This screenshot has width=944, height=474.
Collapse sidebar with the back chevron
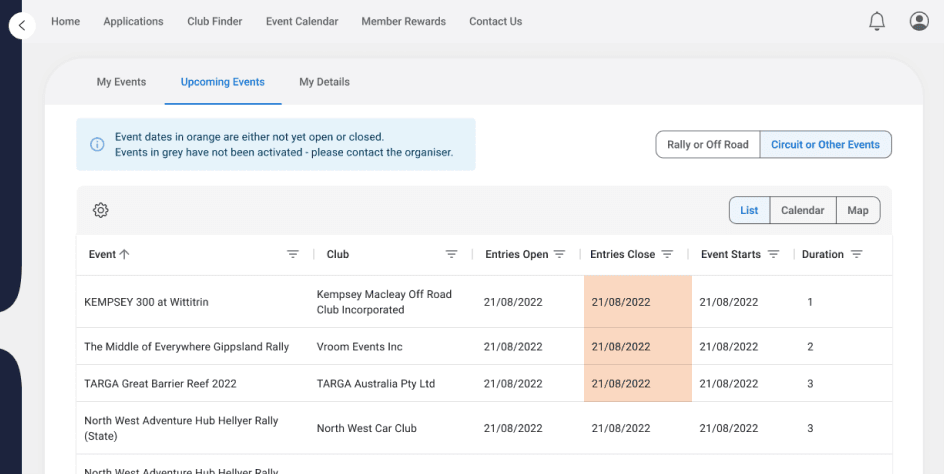pos(22,26)
